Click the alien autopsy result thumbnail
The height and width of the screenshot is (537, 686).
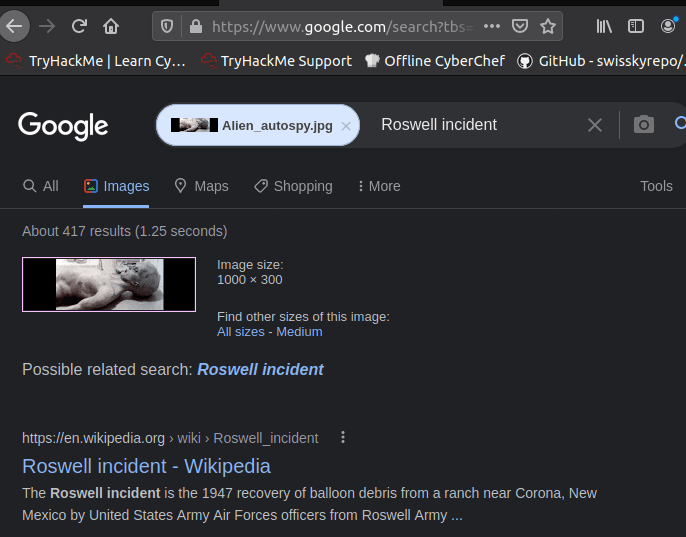pos(109,284)
